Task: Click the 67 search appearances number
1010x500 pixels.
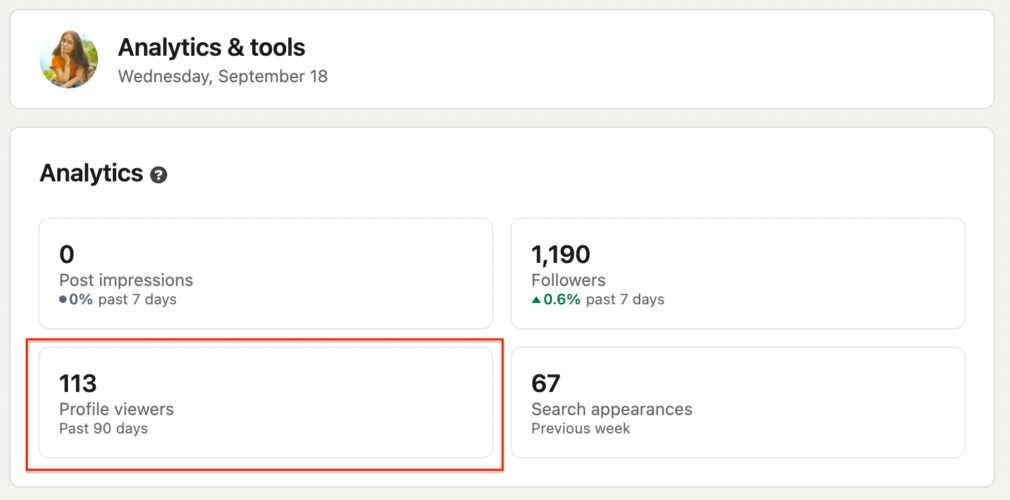Action: pos(545,383)
